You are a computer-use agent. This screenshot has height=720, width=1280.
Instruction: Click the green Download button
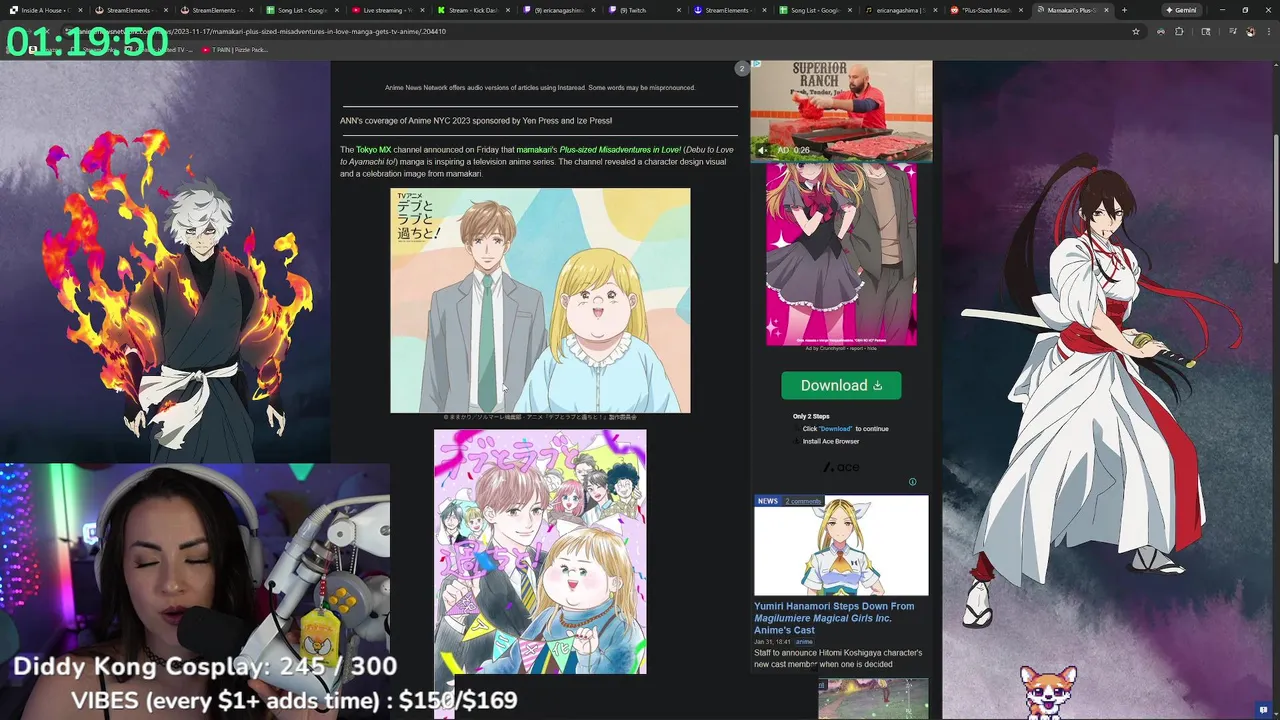point(841,385)
